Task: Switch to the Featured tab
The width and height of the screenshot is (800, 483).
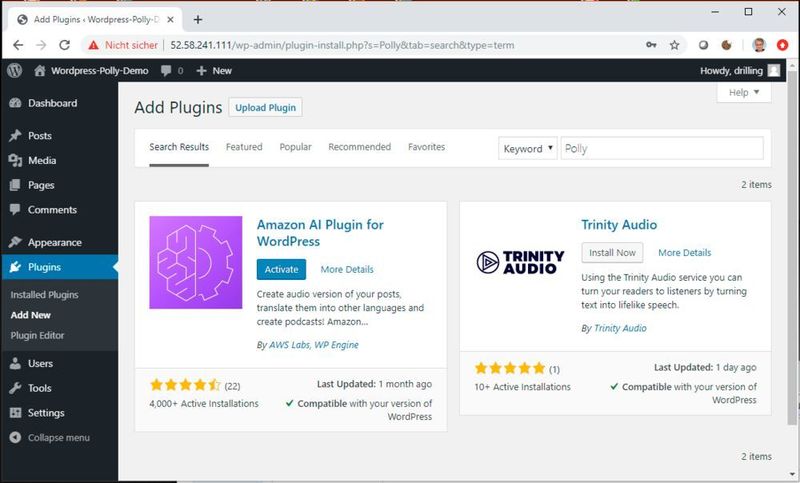Action: (x=244, y=147)
